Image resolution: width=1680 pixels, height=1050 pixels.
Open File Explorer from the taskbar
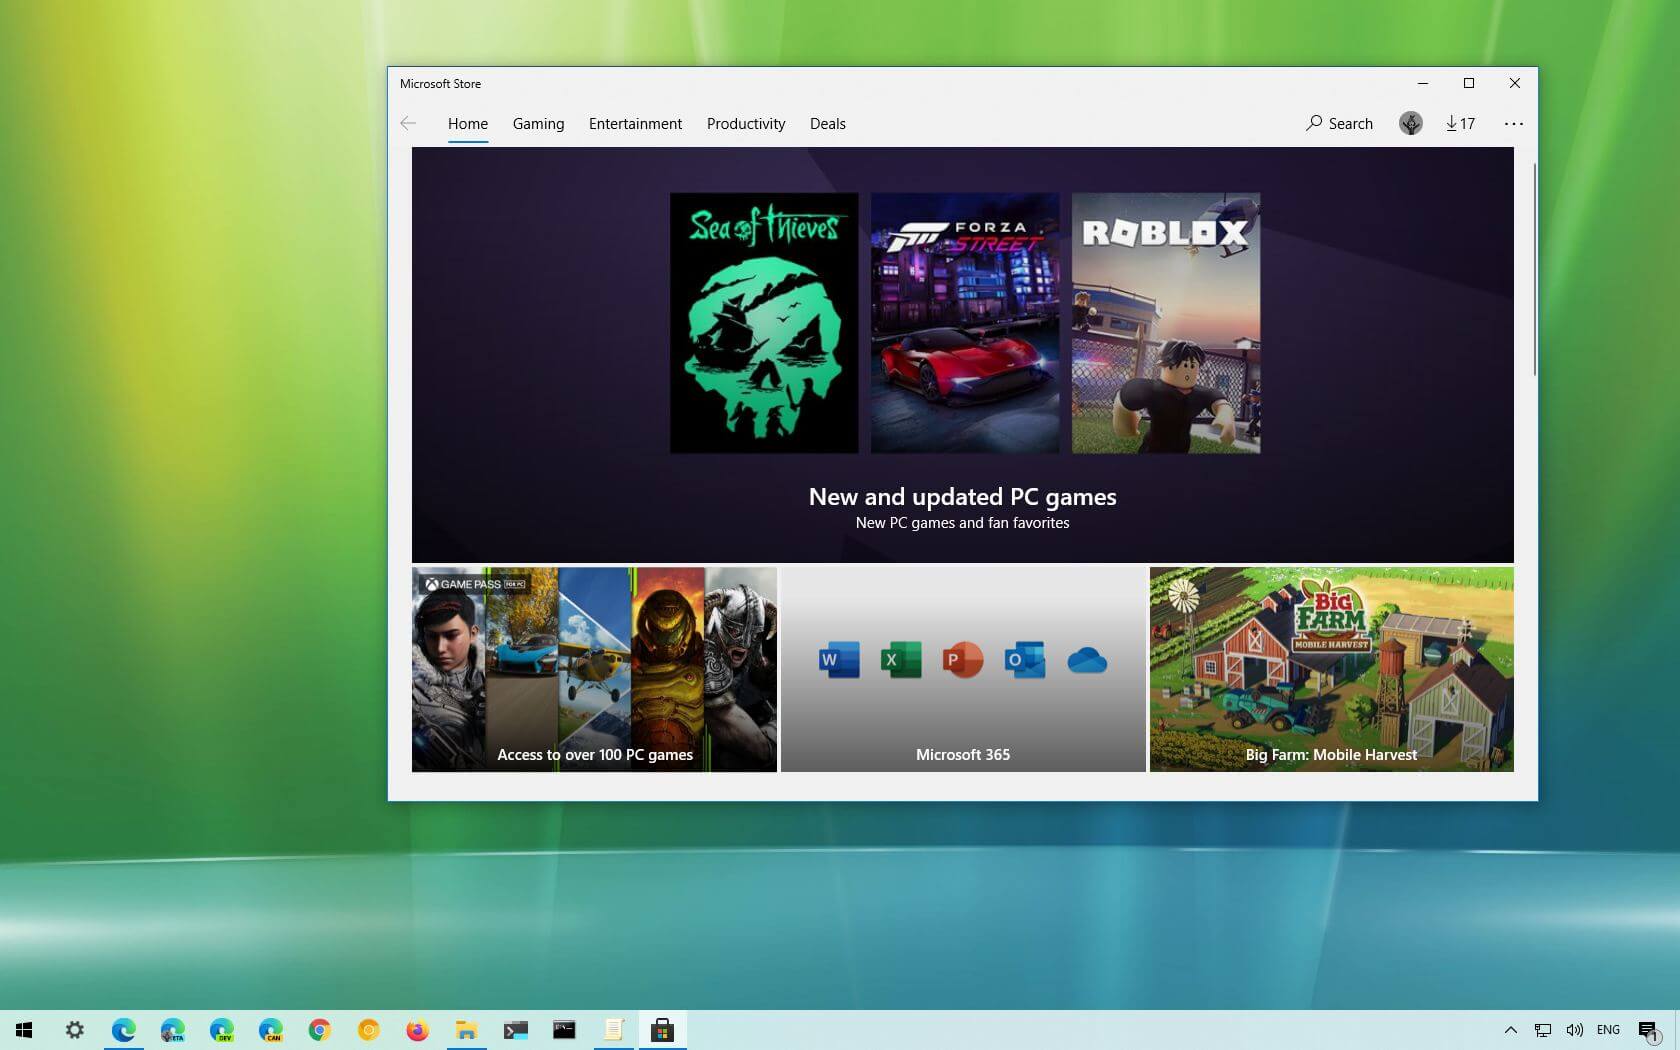pyautogui.click(x=466, y=1030)
